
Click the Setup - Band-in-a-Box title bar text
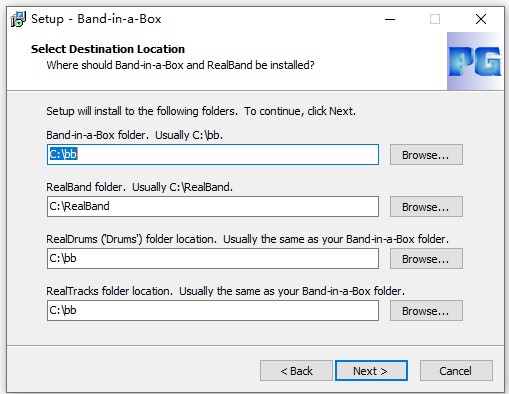96,19
